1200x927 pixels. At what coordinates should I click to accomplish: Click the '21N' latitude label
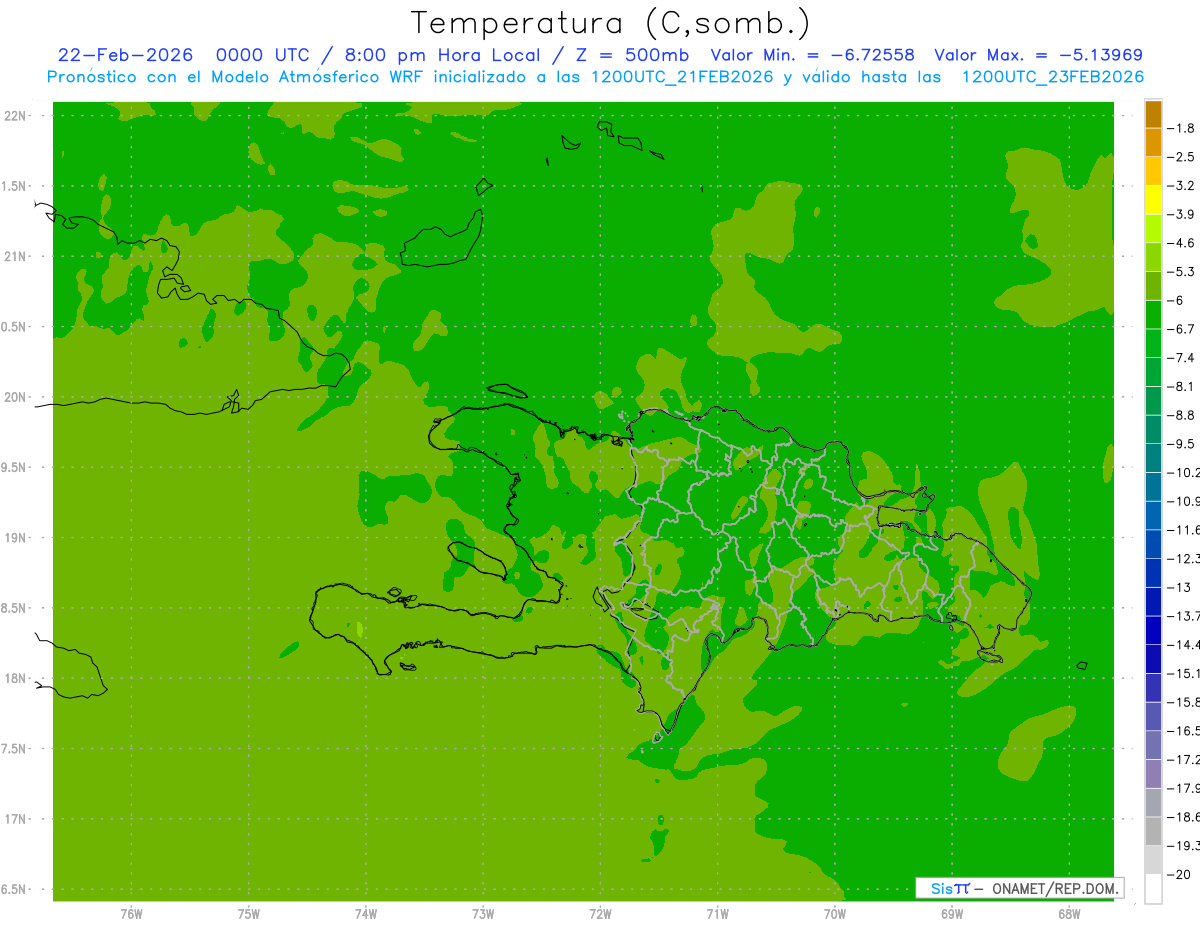(x=15, y=257)
